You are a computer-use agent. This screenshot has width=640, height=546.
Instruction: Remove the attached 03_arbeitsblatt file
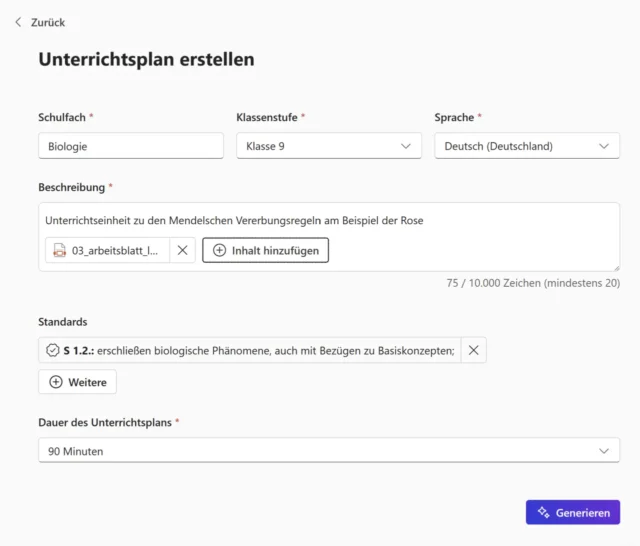tap(182, 251)
